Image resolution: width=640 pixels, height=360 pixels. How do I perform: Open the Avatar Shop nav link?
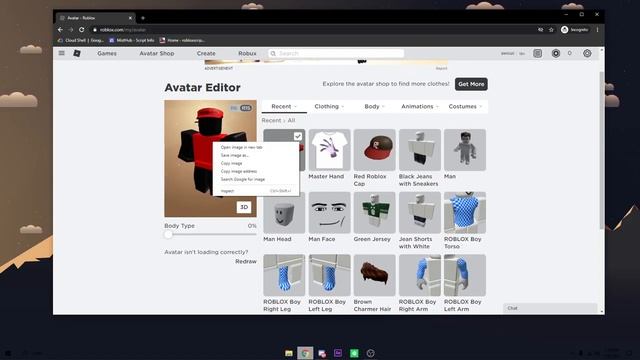click(x=157, y=53)
